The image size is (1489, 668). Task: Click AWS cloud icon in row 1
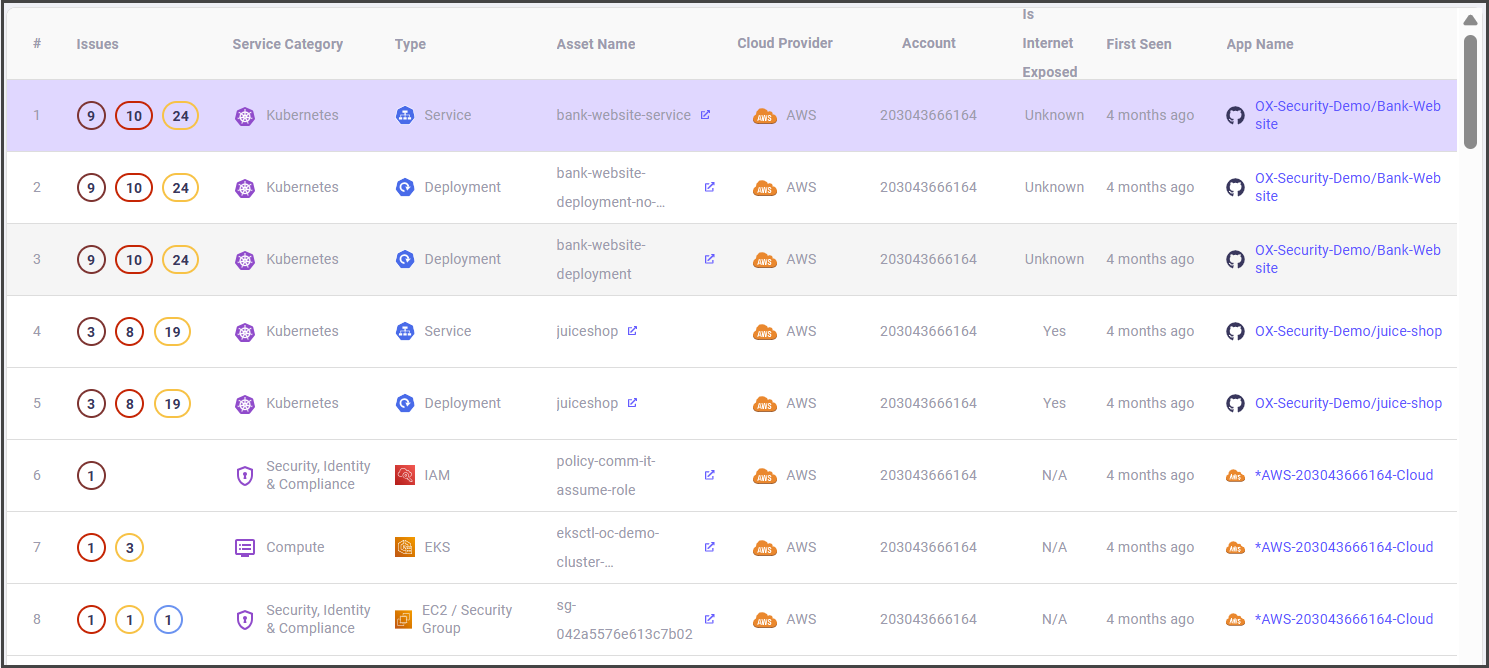click(x=765, y=116)
